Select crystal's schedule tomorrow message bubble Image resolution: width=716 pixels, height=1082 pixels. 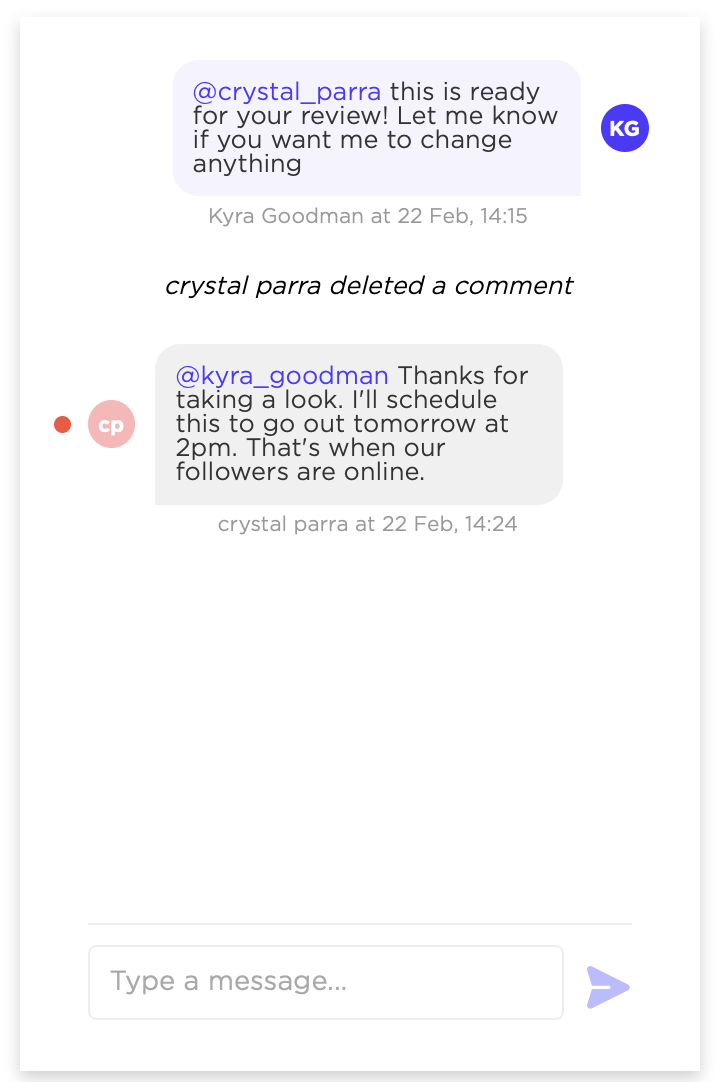[359, 424]
